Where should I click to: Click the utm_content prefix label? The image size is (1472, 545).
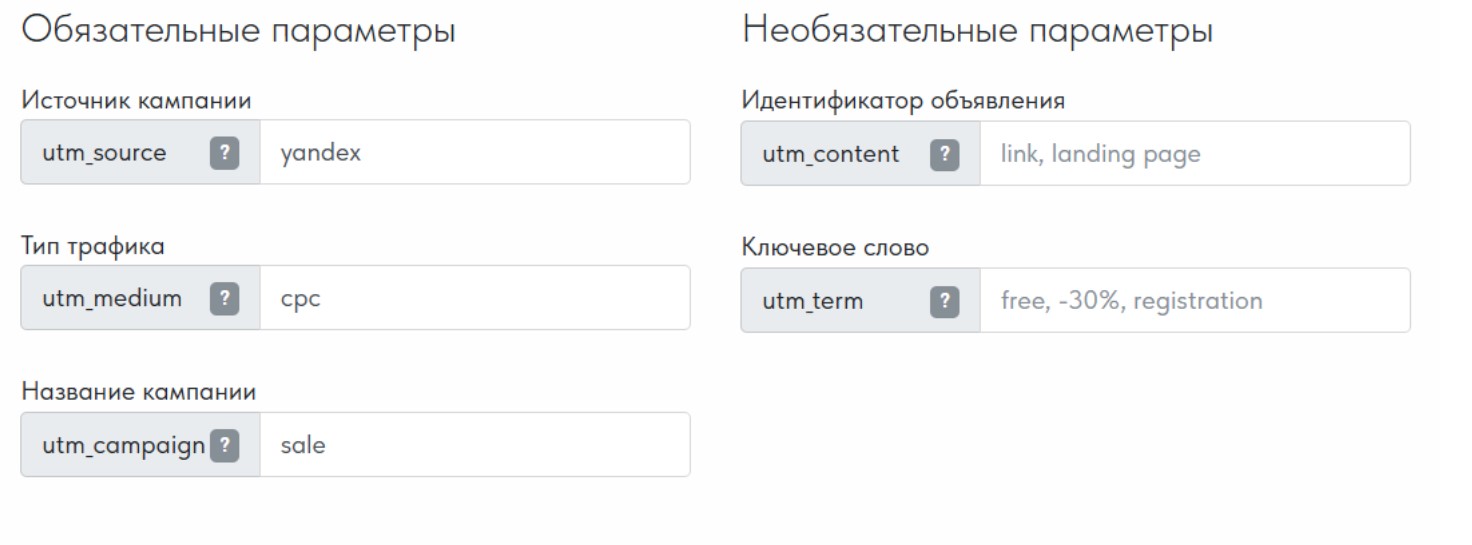click(831, 154)
